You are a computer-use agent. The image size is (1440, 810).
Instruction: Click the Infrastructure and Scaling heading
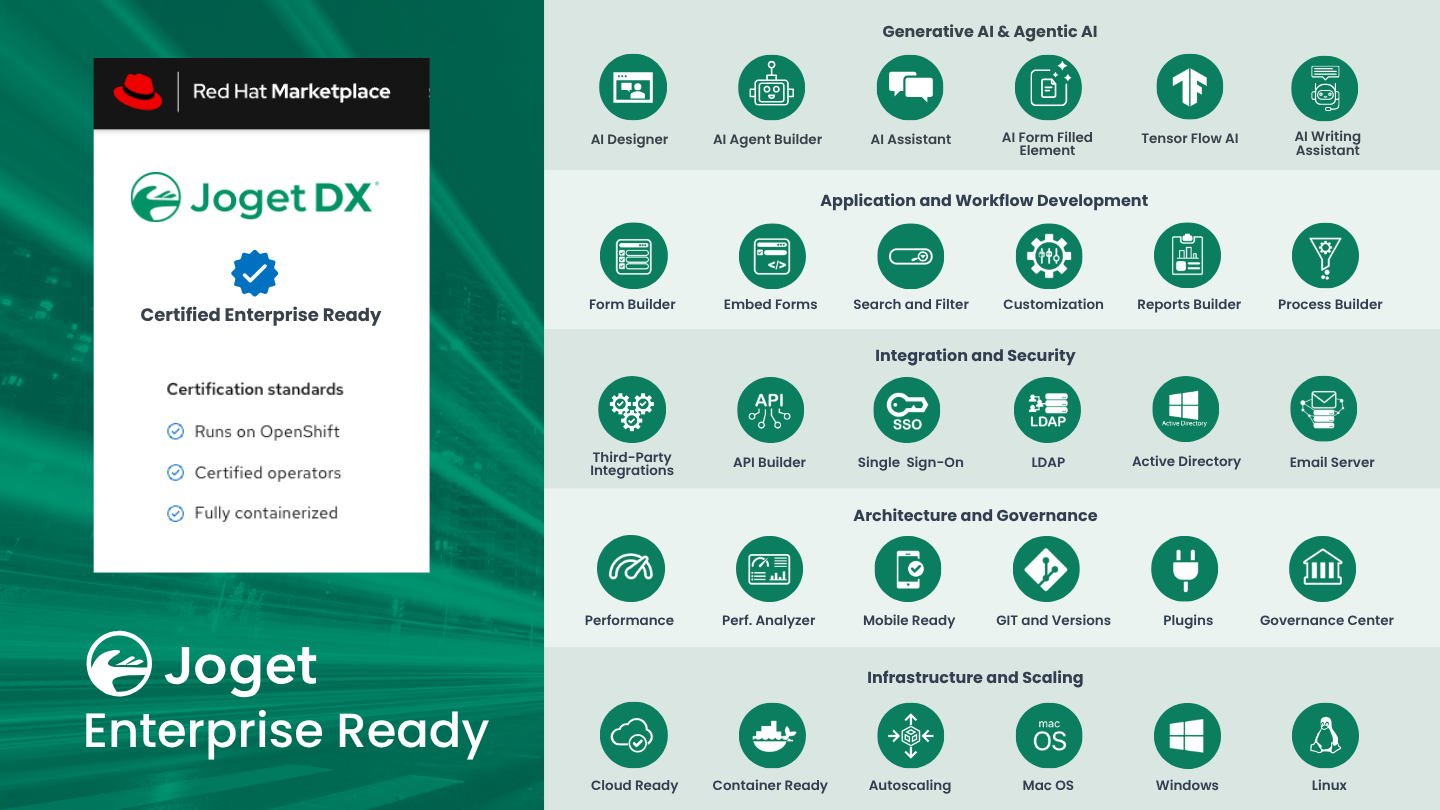(974, 678)
